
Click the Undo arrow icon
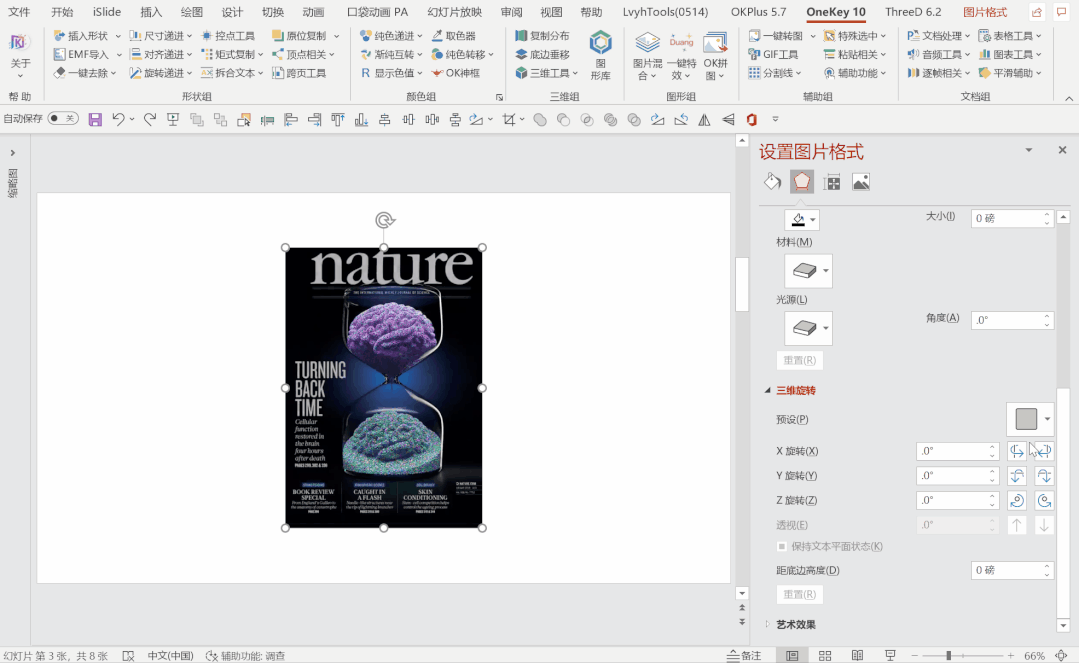pos(118,120)
